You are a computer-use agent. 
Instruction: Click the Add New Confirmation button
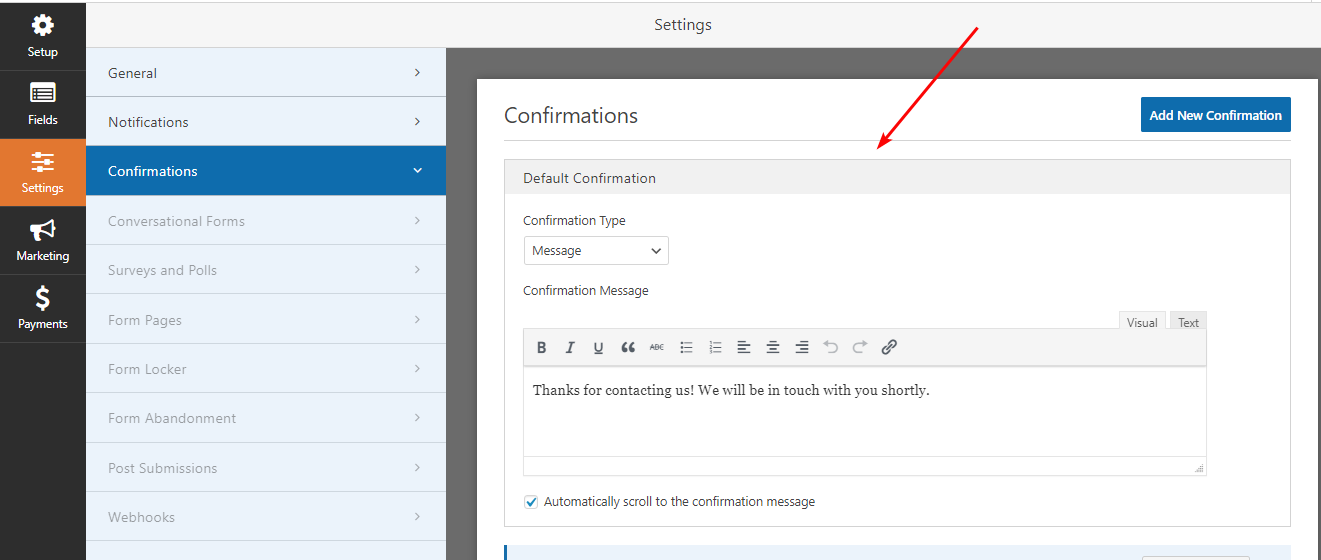tap(1215, 115)
